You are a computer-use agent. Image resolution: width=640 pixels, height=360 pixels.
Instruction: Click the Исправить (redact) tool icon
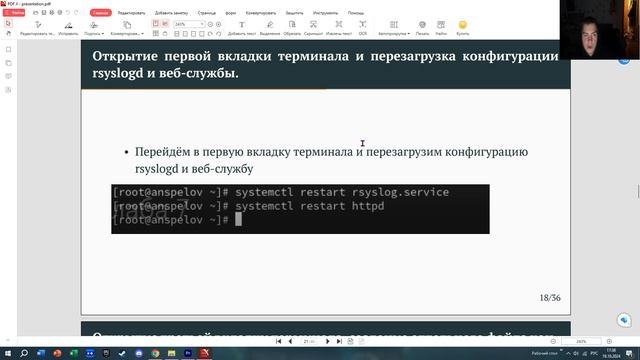[x=68, y=25]
